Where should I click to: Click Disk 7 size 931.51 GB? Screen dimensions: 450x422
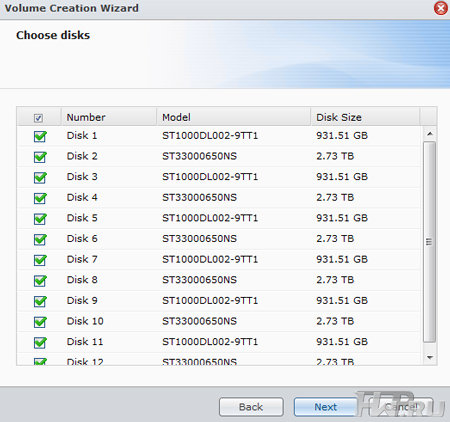click(x=342, y=259)
